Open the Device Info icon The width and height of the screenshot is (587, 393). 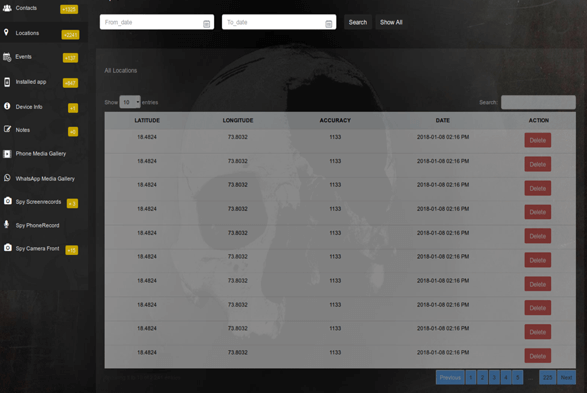pos(7,106)
